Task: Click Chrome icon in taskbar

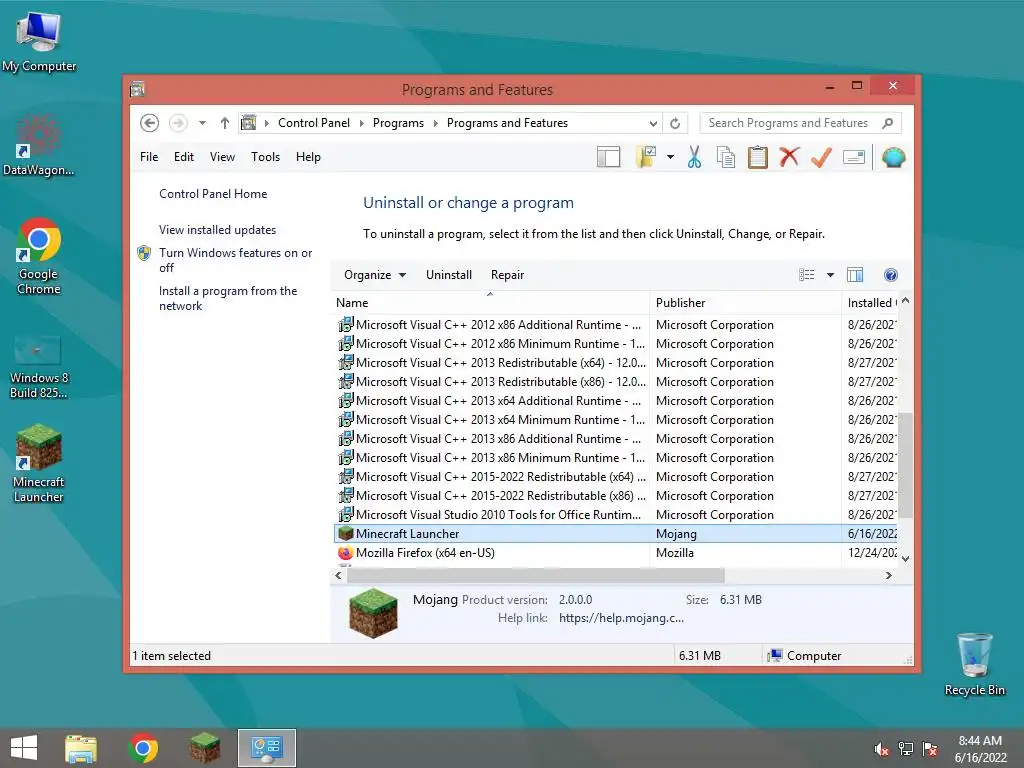Action: pyautogui.click(x=143, y=748)
